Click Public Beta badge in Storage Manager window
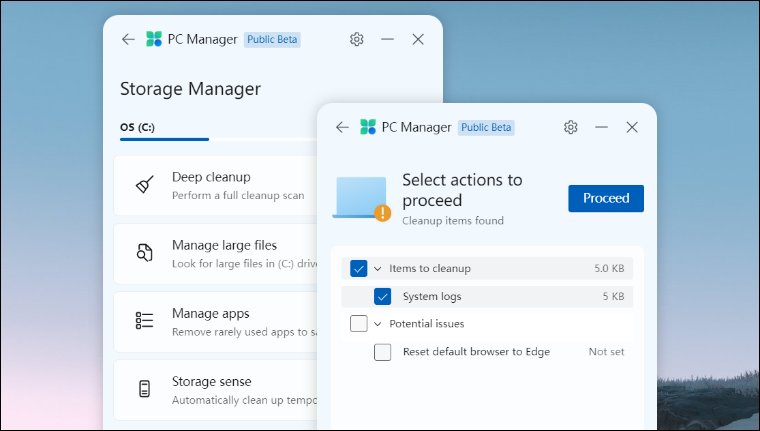 pyautogui.click(x=272, y=39)
